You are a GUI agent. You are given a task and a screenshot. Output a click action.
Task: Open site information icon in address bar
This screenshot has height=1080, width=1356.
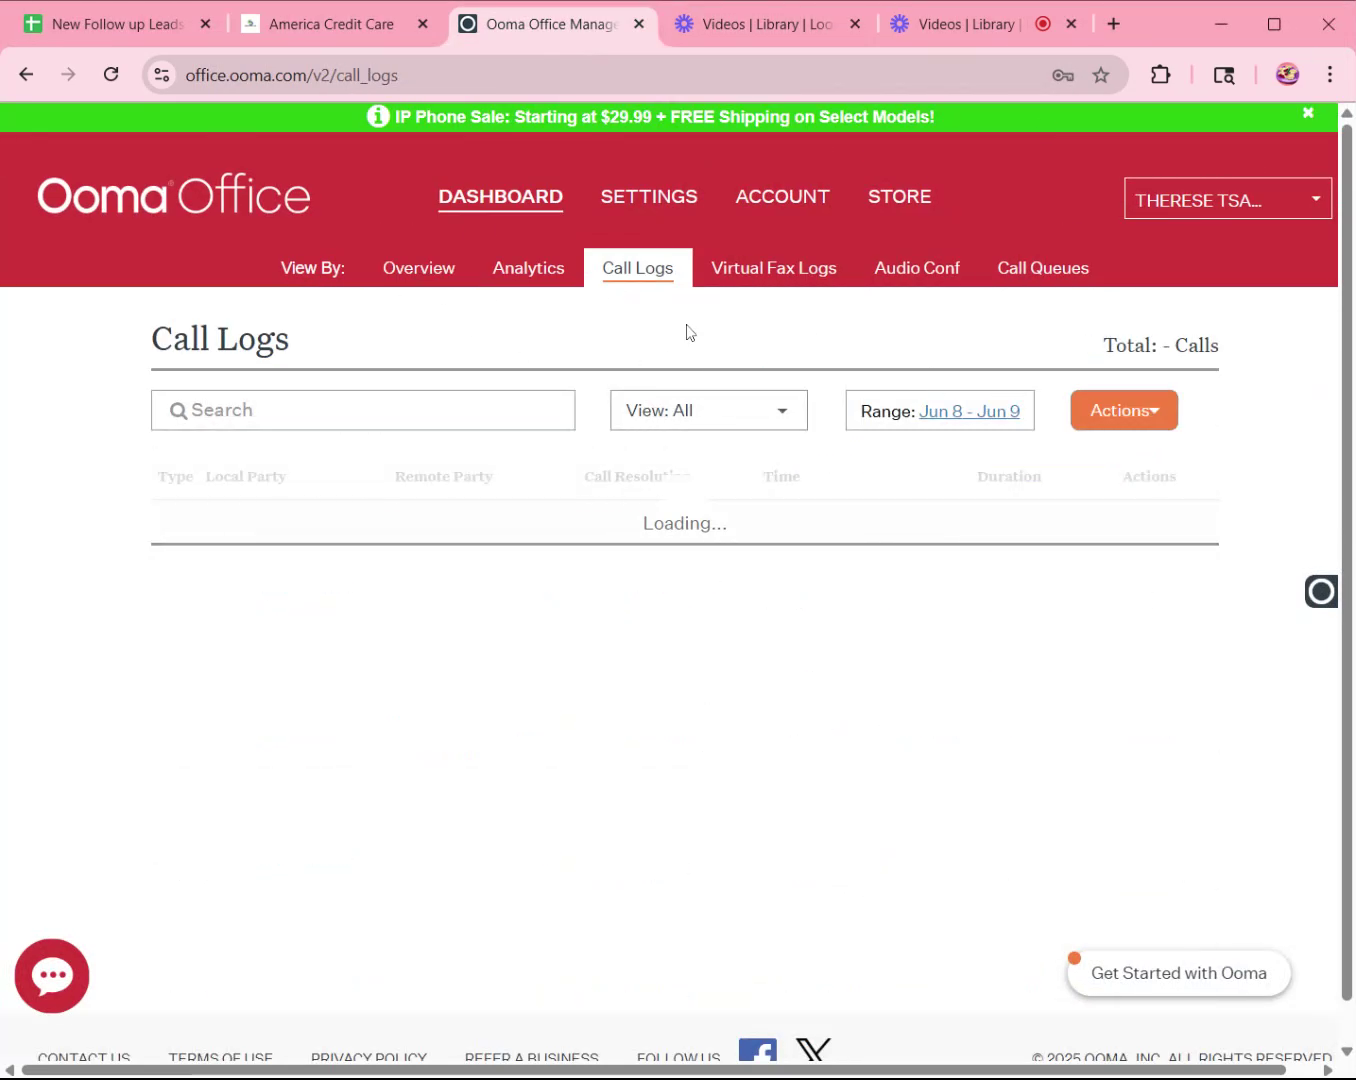162,75
